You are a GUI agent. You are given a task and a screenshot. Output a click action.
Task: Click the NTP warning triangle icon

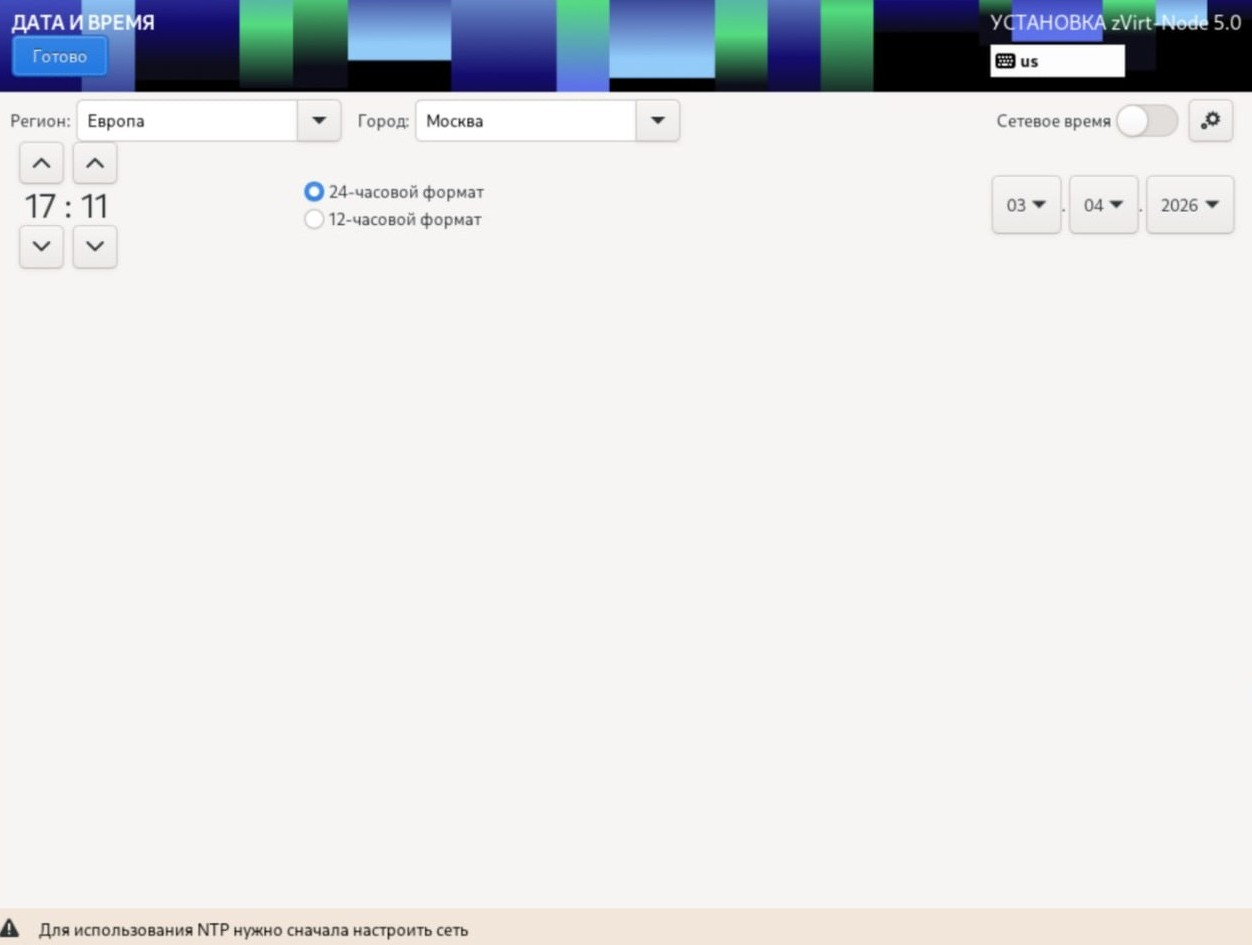point(10,928)
